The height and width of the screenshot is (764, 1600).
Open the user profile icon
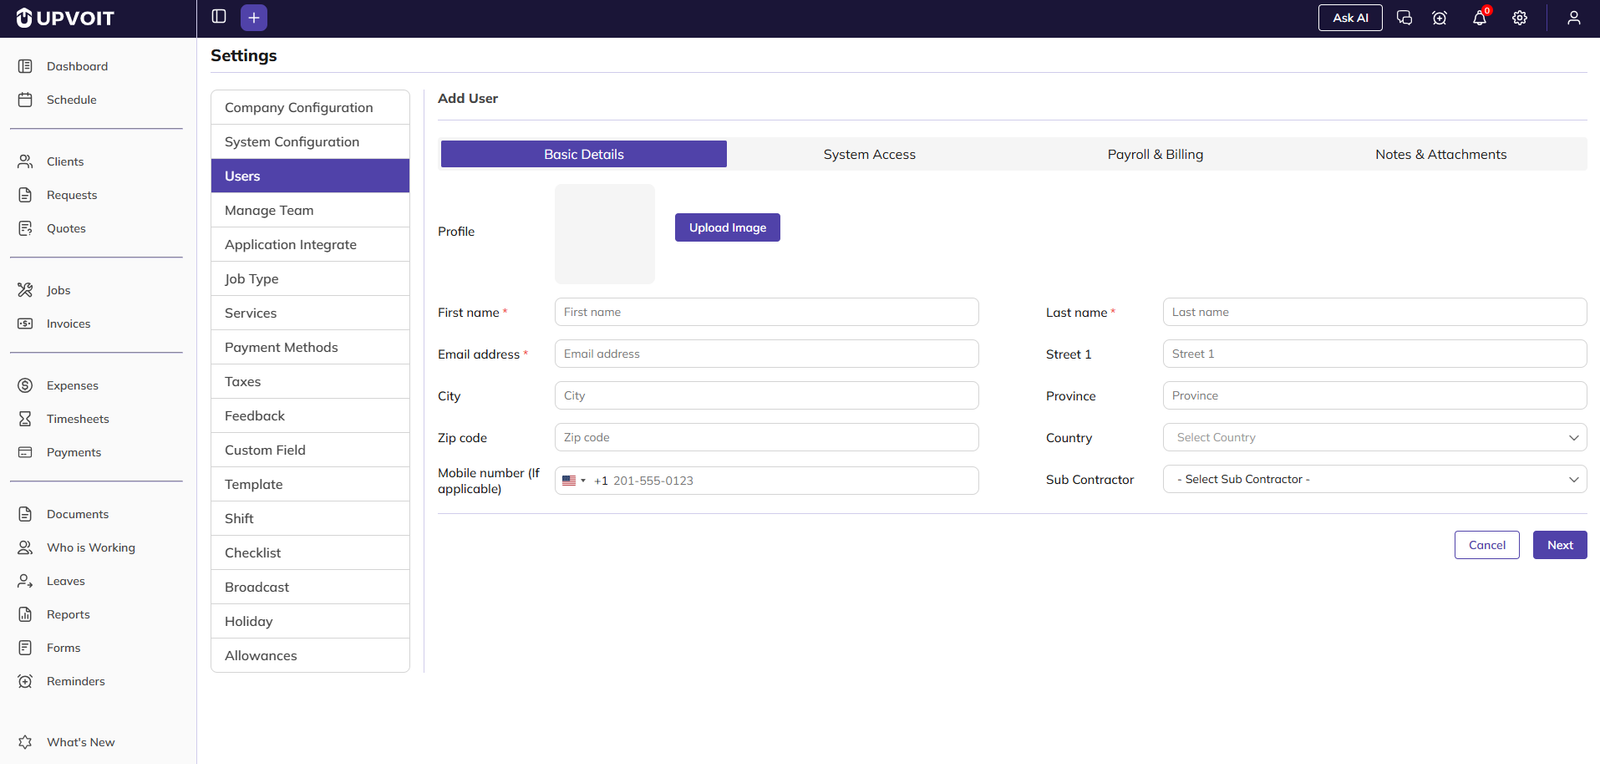[x=1573, y=18]
